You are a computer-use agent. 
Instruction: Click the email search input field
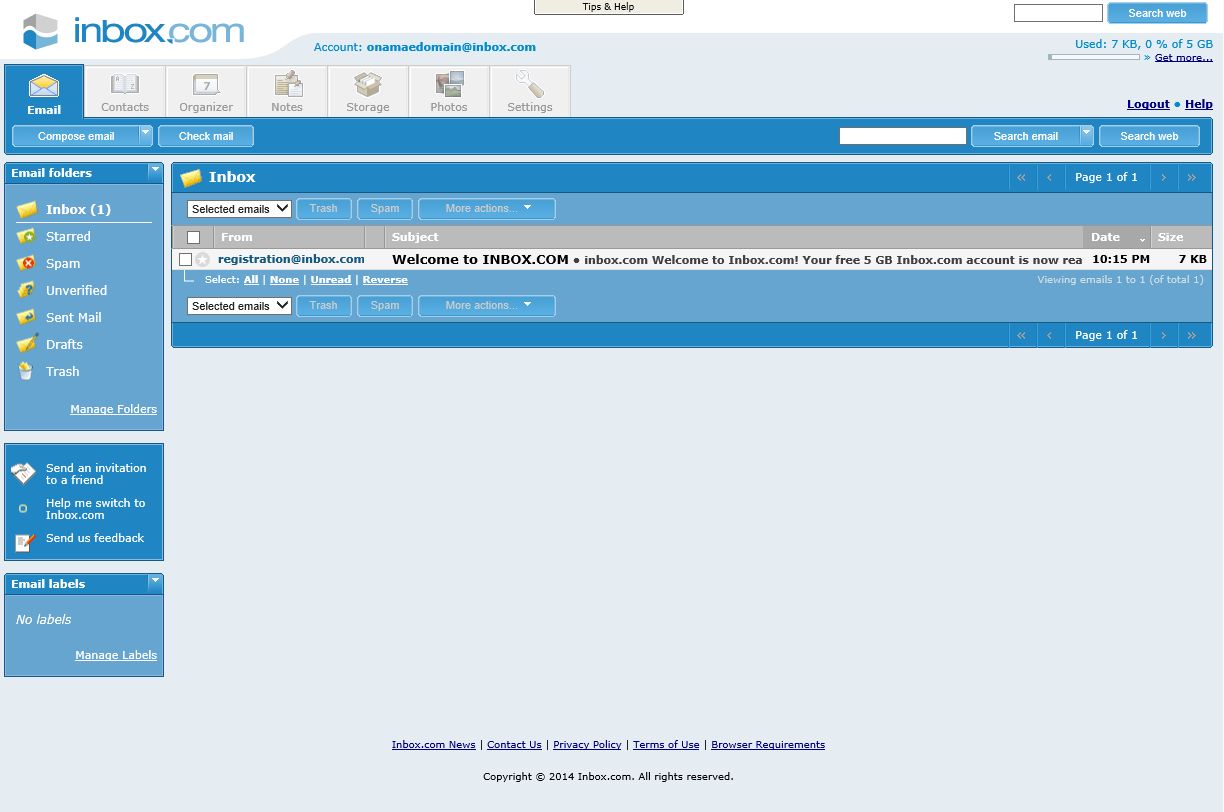tap(903, 136)
